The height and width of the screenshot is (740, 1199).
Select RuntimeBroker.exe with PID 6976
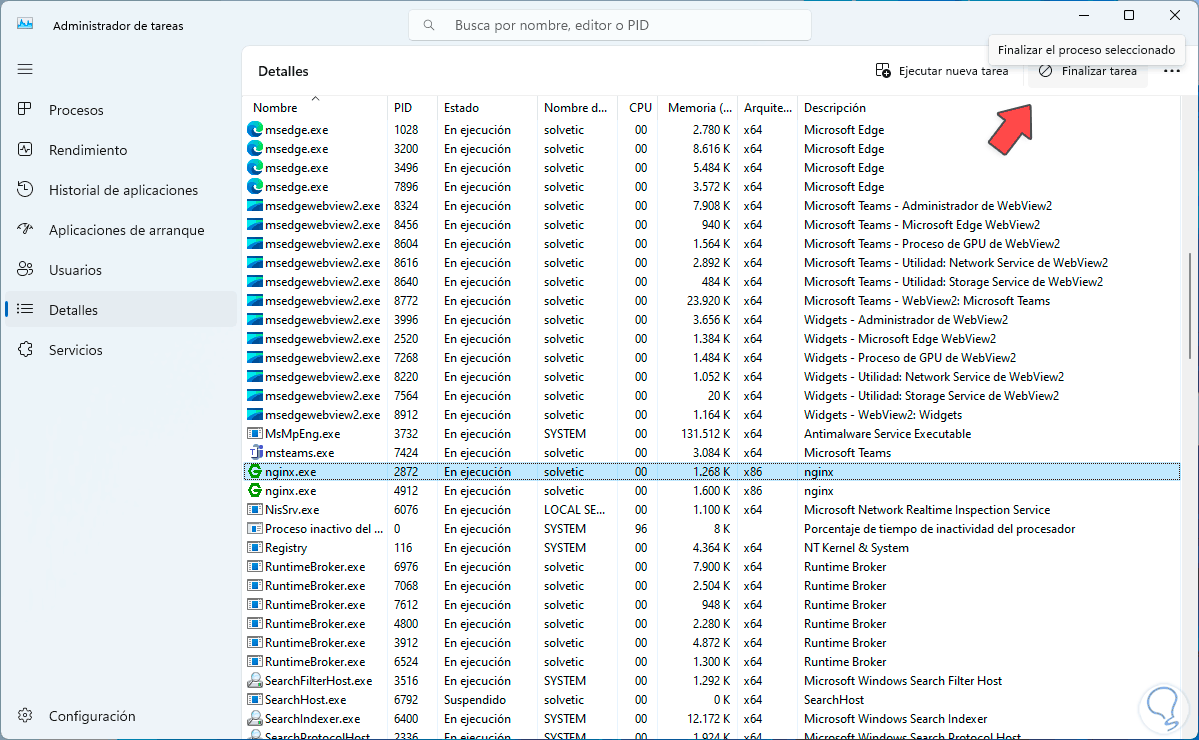pyautogui.click(x=712, y=566)
